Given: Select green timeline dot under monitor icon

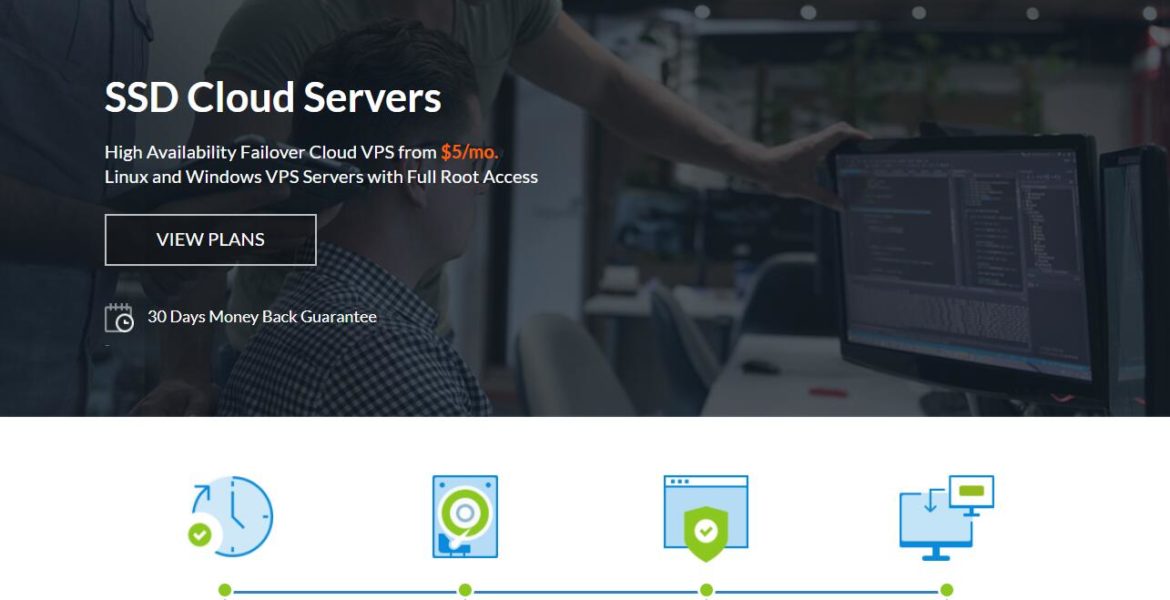Looking at the screenshot, I should [946, 591].
